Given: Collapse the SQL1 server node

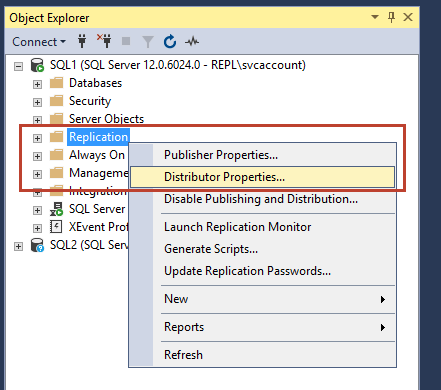Looking at the screenshot, I should pyautogui.click(x=18, y=66).
